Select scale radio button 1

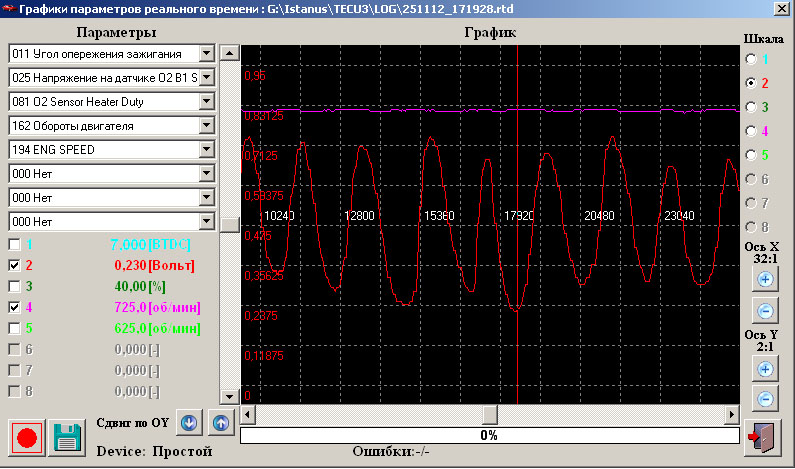click(x=751, y=59)
